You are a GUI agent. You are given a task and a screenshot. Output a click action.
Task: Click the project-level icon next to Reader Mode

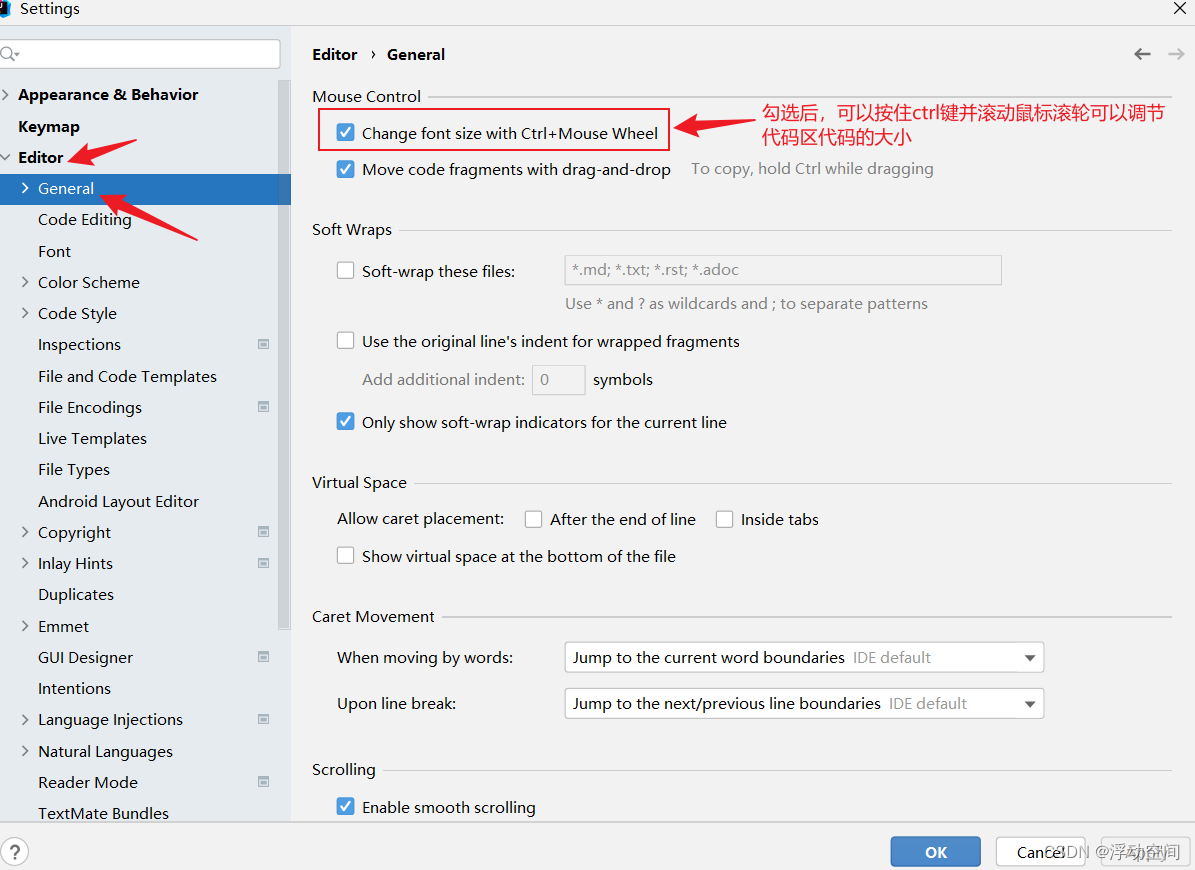pos(264,782)
